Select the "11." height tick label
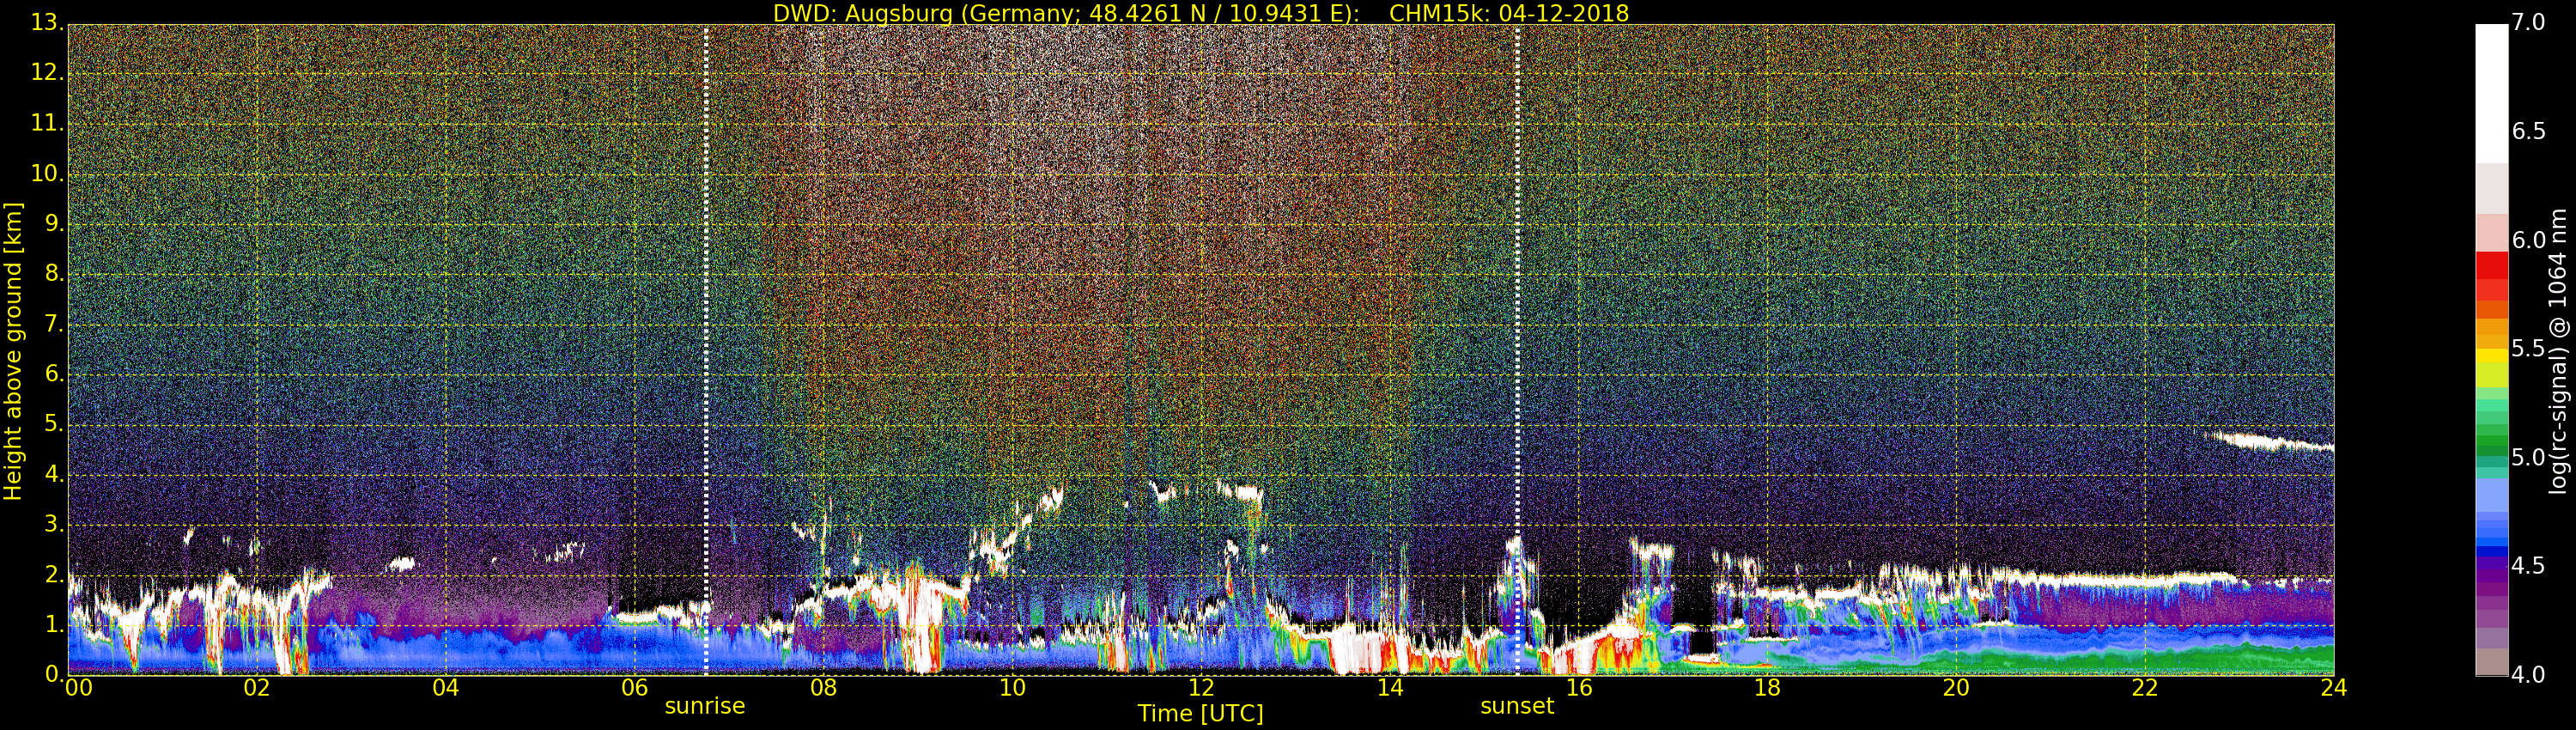Screen dimensions: 2576x730 (47, 123)
